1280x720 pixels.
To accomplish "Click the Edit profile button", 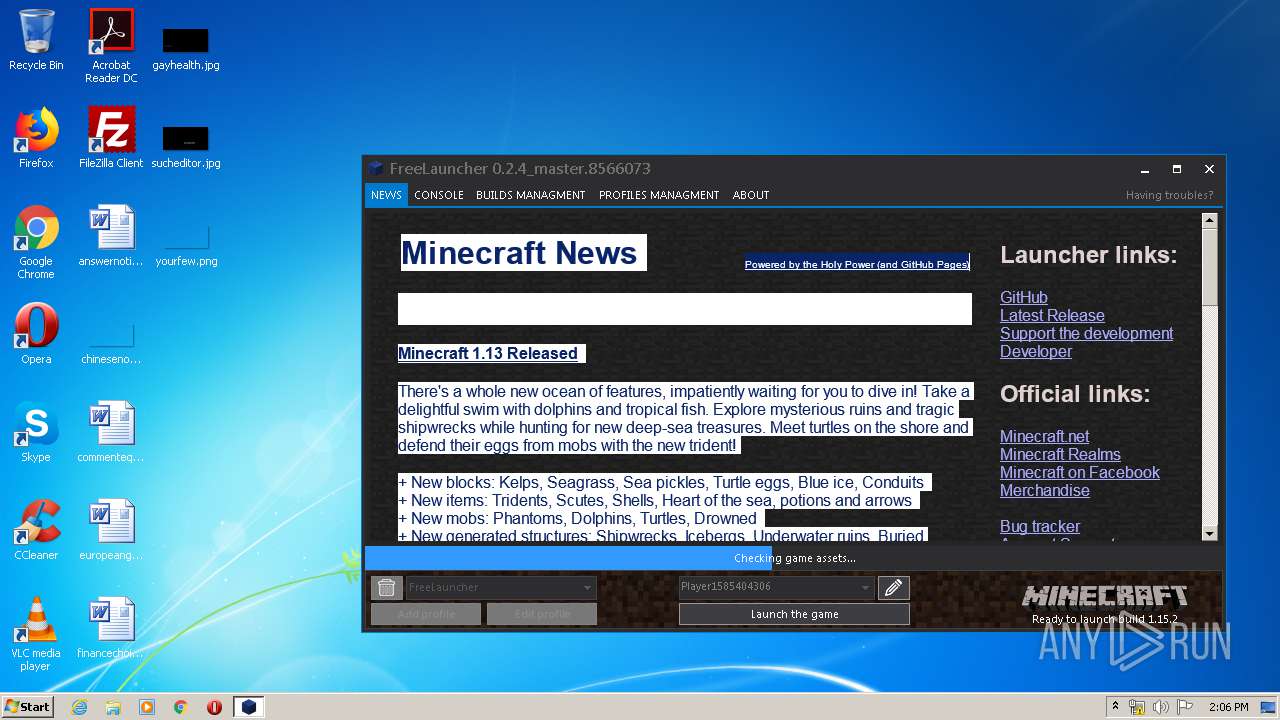I will (542, 614).
